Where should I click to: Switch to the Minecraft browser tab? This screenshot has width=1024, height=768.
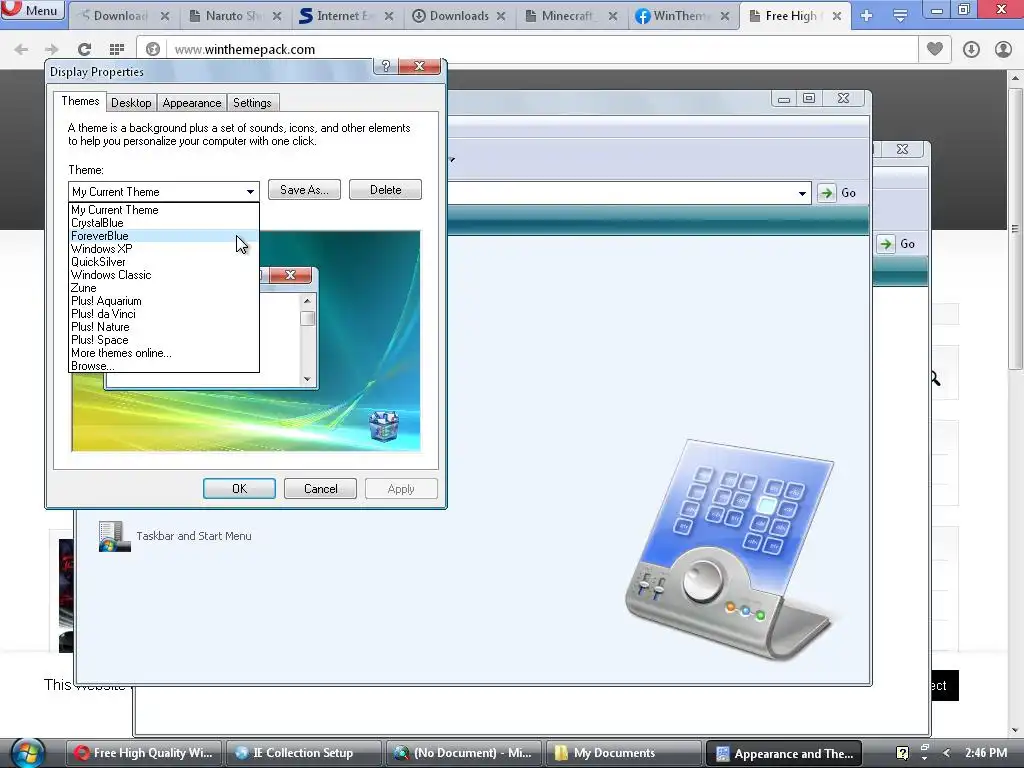571,16
